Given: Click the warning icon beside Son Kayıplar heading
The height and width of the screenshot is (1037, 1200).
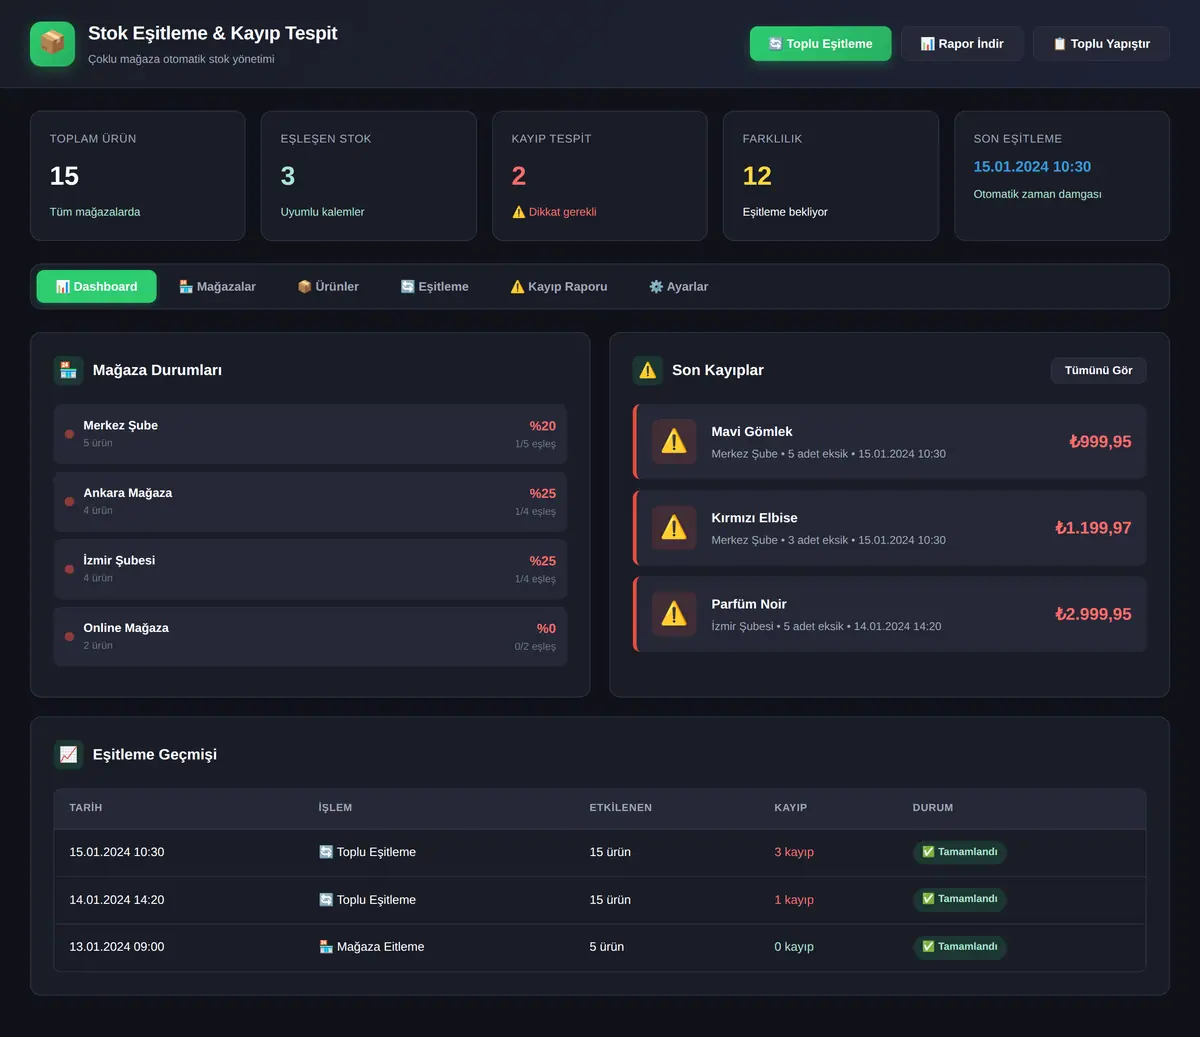Looking at the screenshot, I should 648,370.
